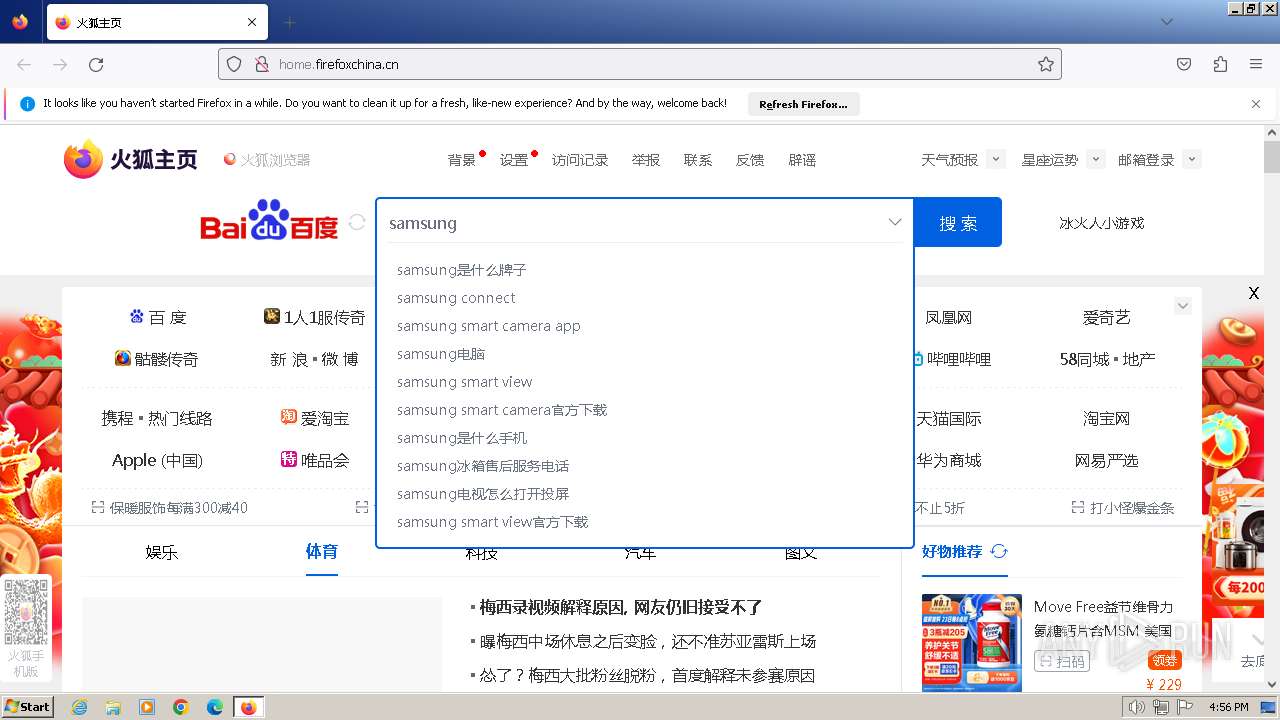1280x720 pixels.
Task: Open the 哔哩哔哩 link
Action: coord(952,359)
